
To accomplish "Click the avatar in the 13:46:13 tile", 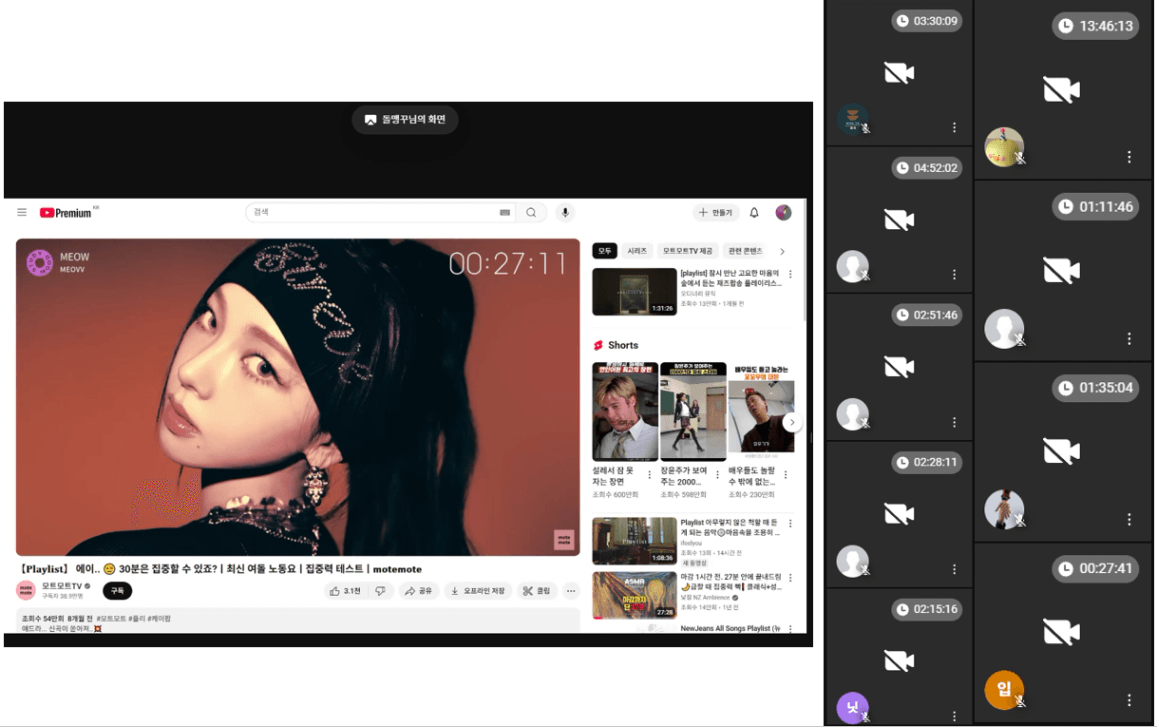I will tap(1004, 147).
